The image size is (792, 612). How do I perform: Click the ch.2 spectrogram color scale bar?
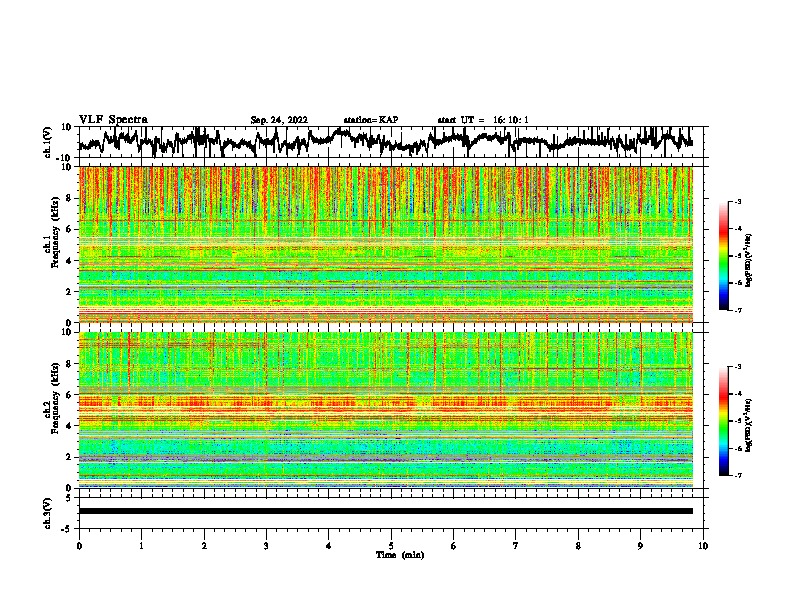coord(724,421)
